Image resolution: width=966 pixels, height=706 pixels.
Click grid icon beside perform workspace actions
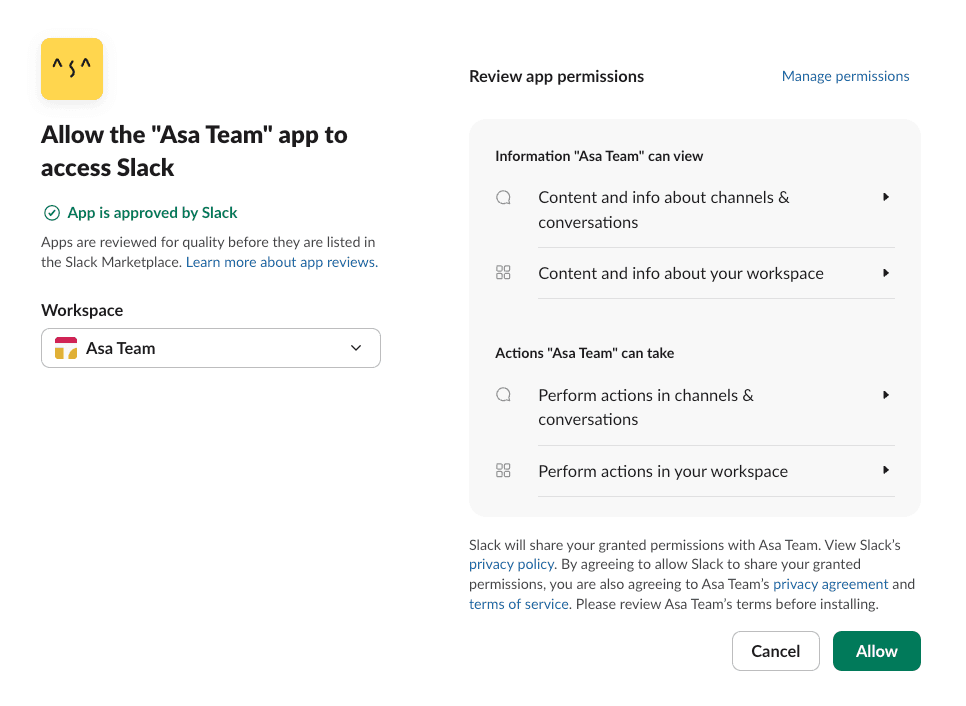click(x=504, y=471)
